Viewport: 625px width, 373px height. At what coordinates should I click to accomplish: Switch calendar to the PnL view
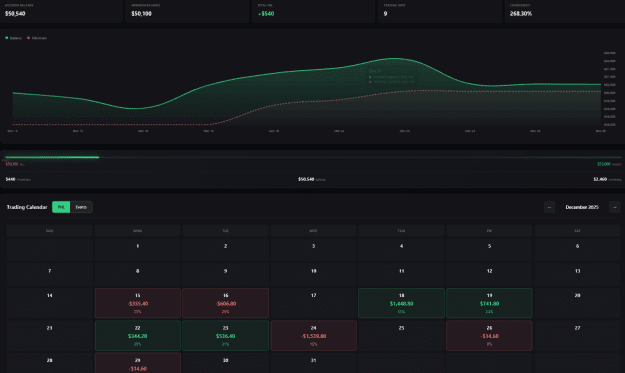61,207
